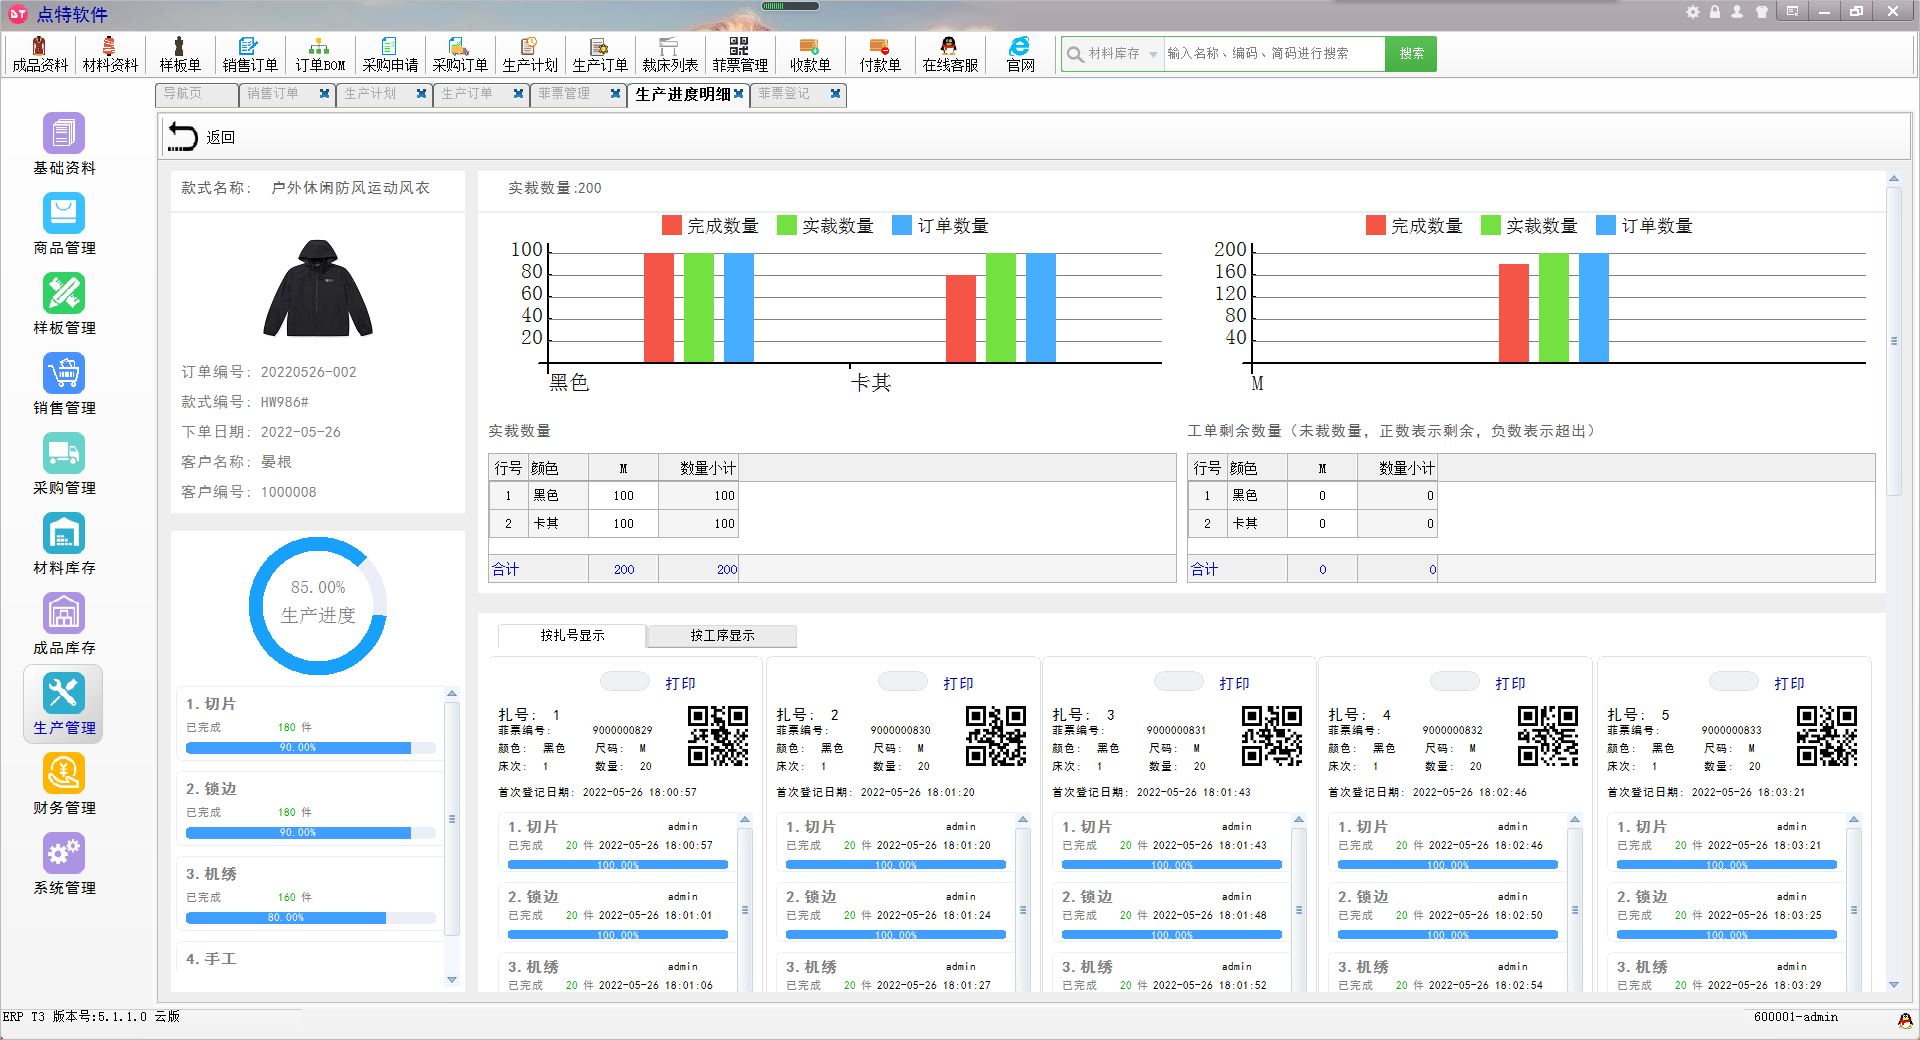Open 在线客服 toolbar icon
The image size is (1920, 1040).
pos(950,54)
